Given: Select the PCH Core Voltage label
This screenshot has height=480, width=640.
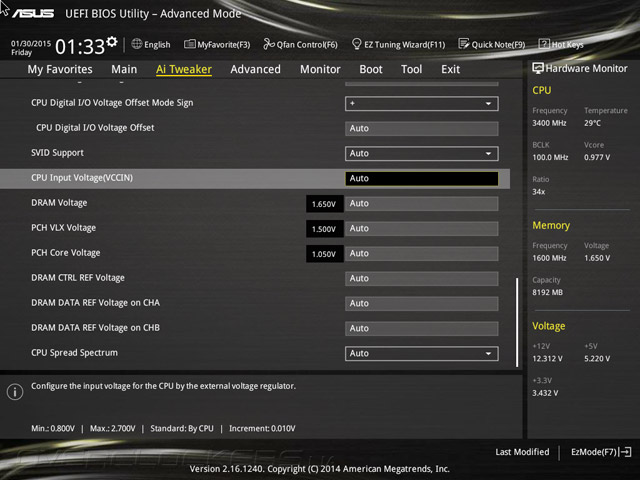Looking at the screenshot, I should point(66,253).
